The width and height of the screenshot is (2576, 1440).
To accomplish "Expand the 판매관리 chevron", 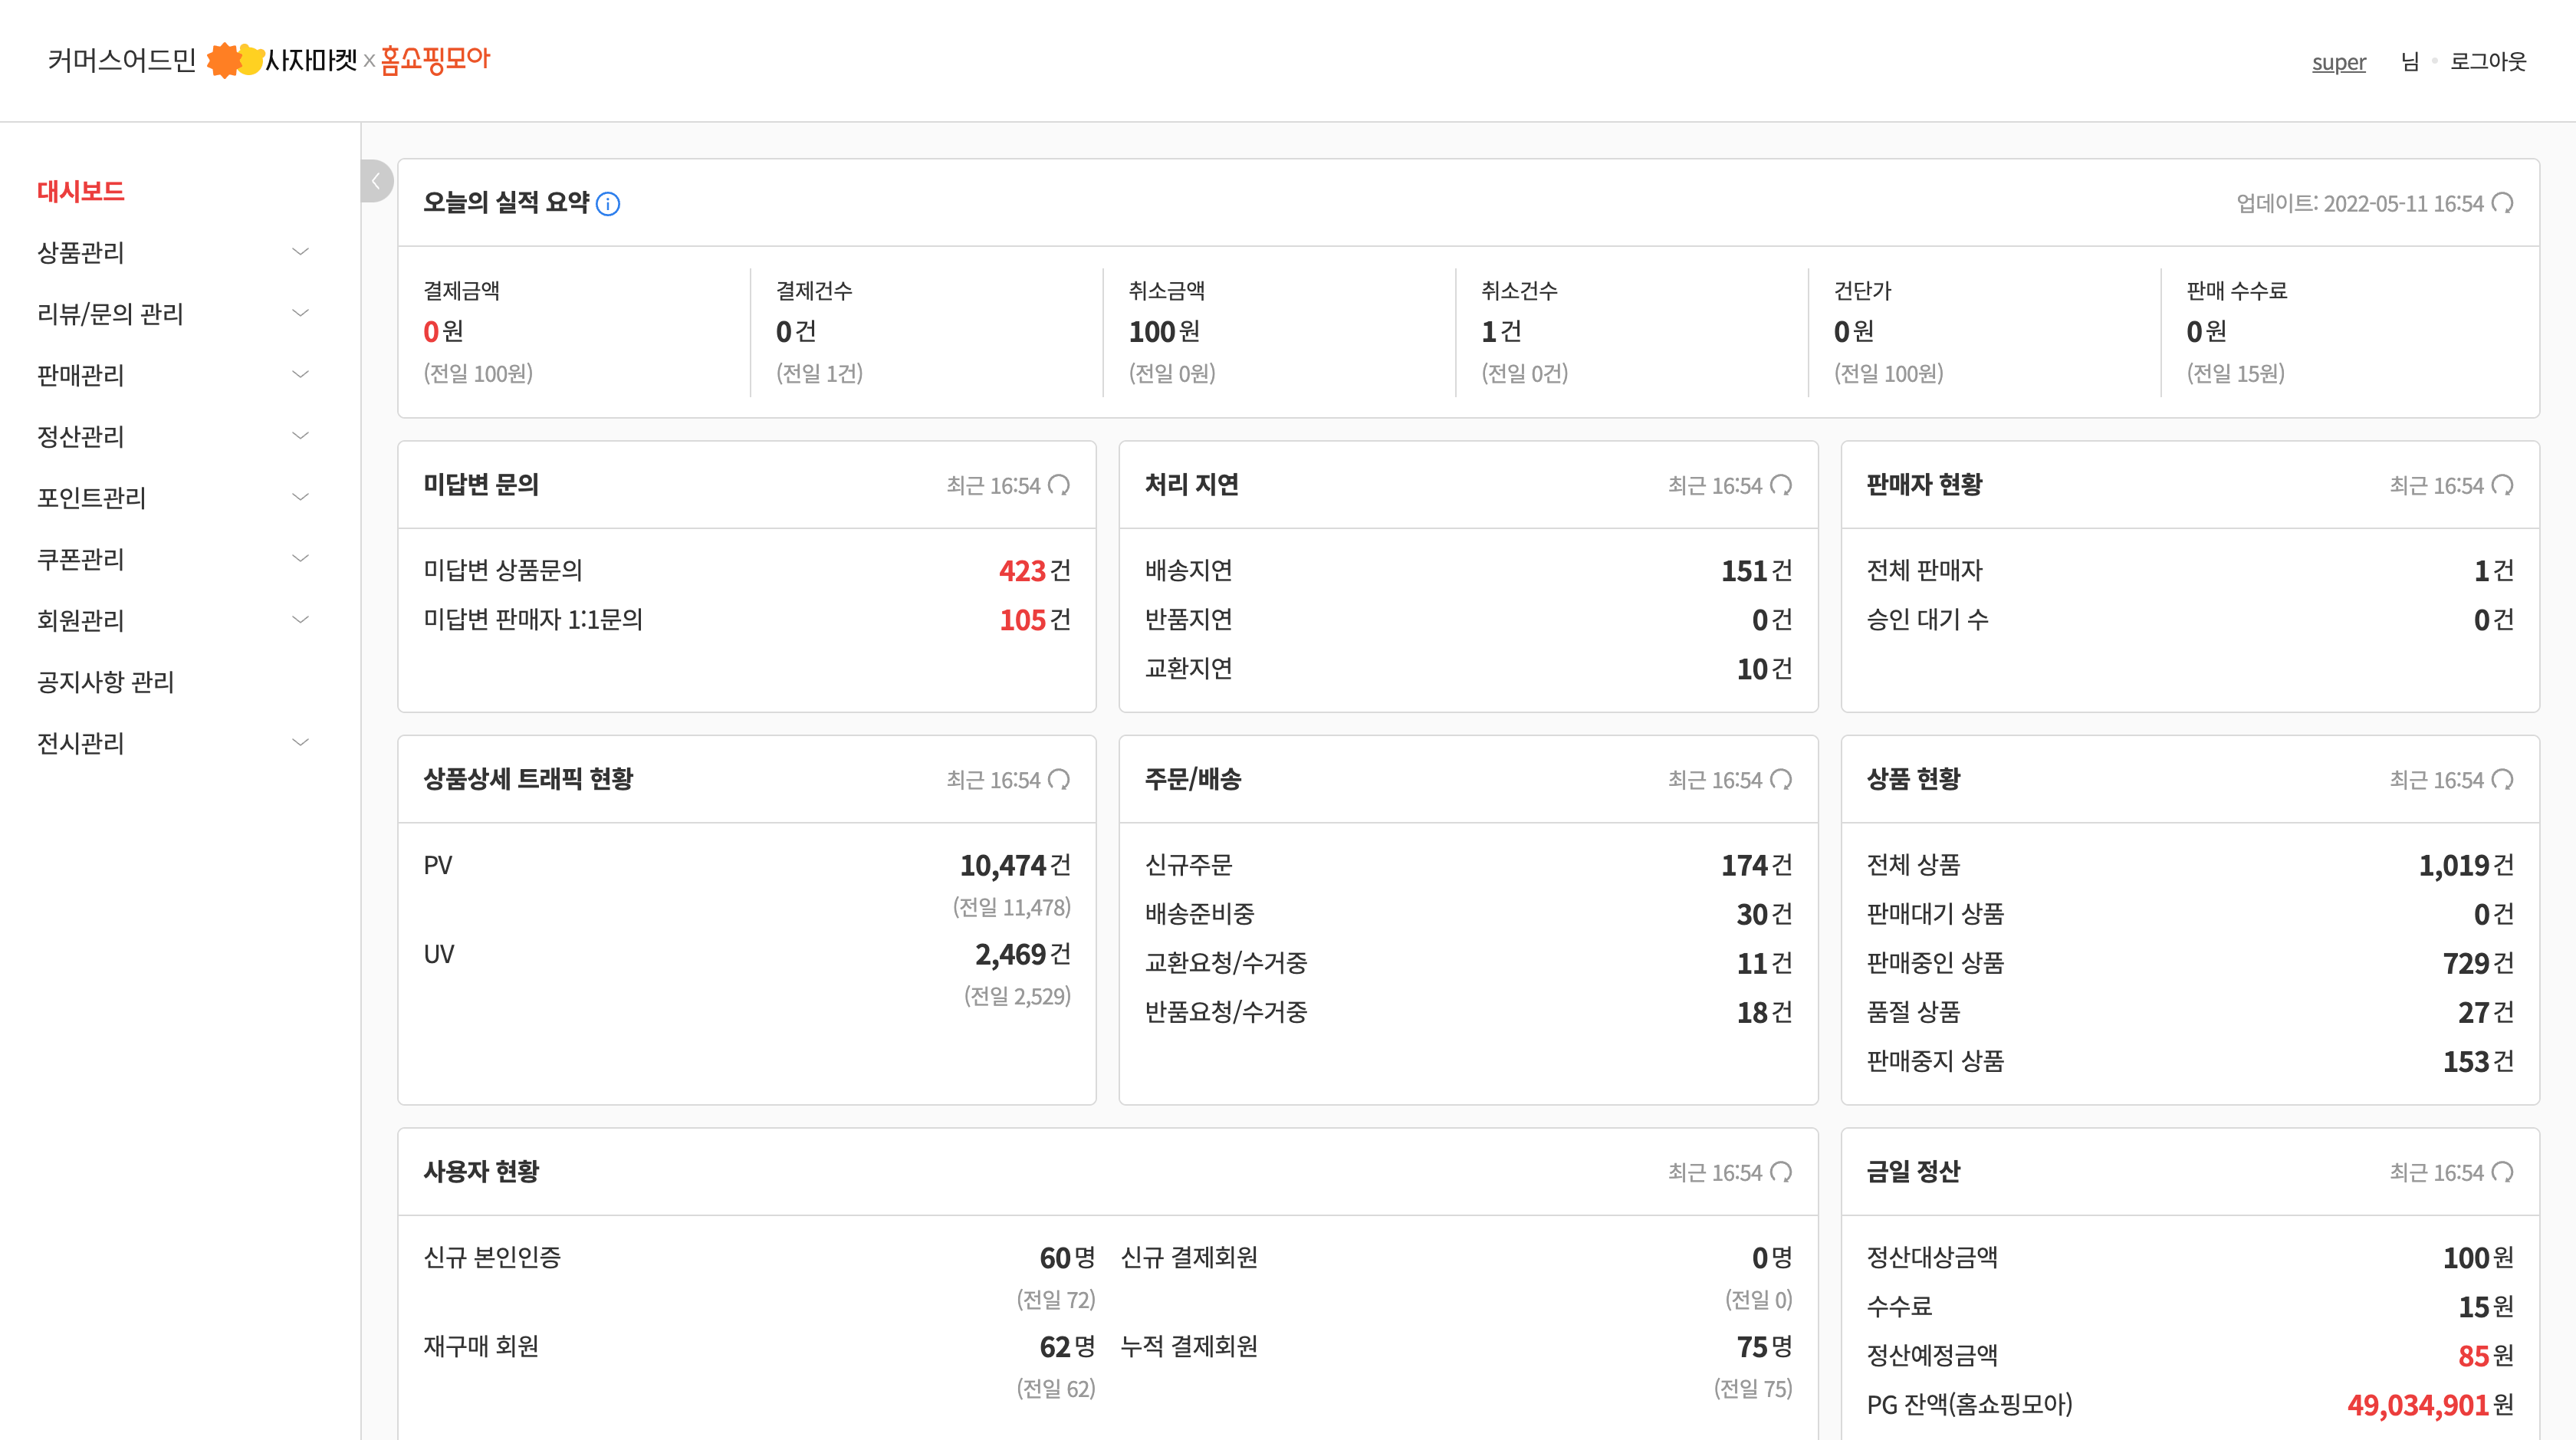I will pos(300,374).
